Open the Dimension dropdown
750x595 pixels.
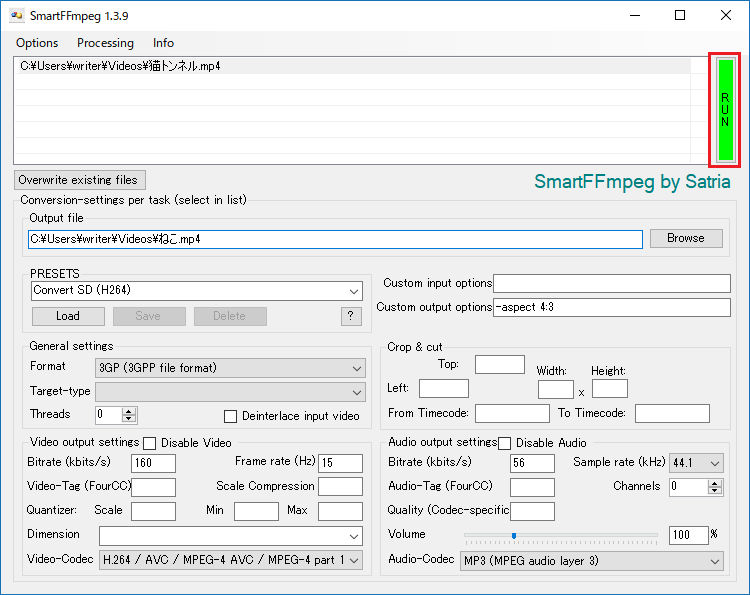pyautogui.click(x=231, y=536)
